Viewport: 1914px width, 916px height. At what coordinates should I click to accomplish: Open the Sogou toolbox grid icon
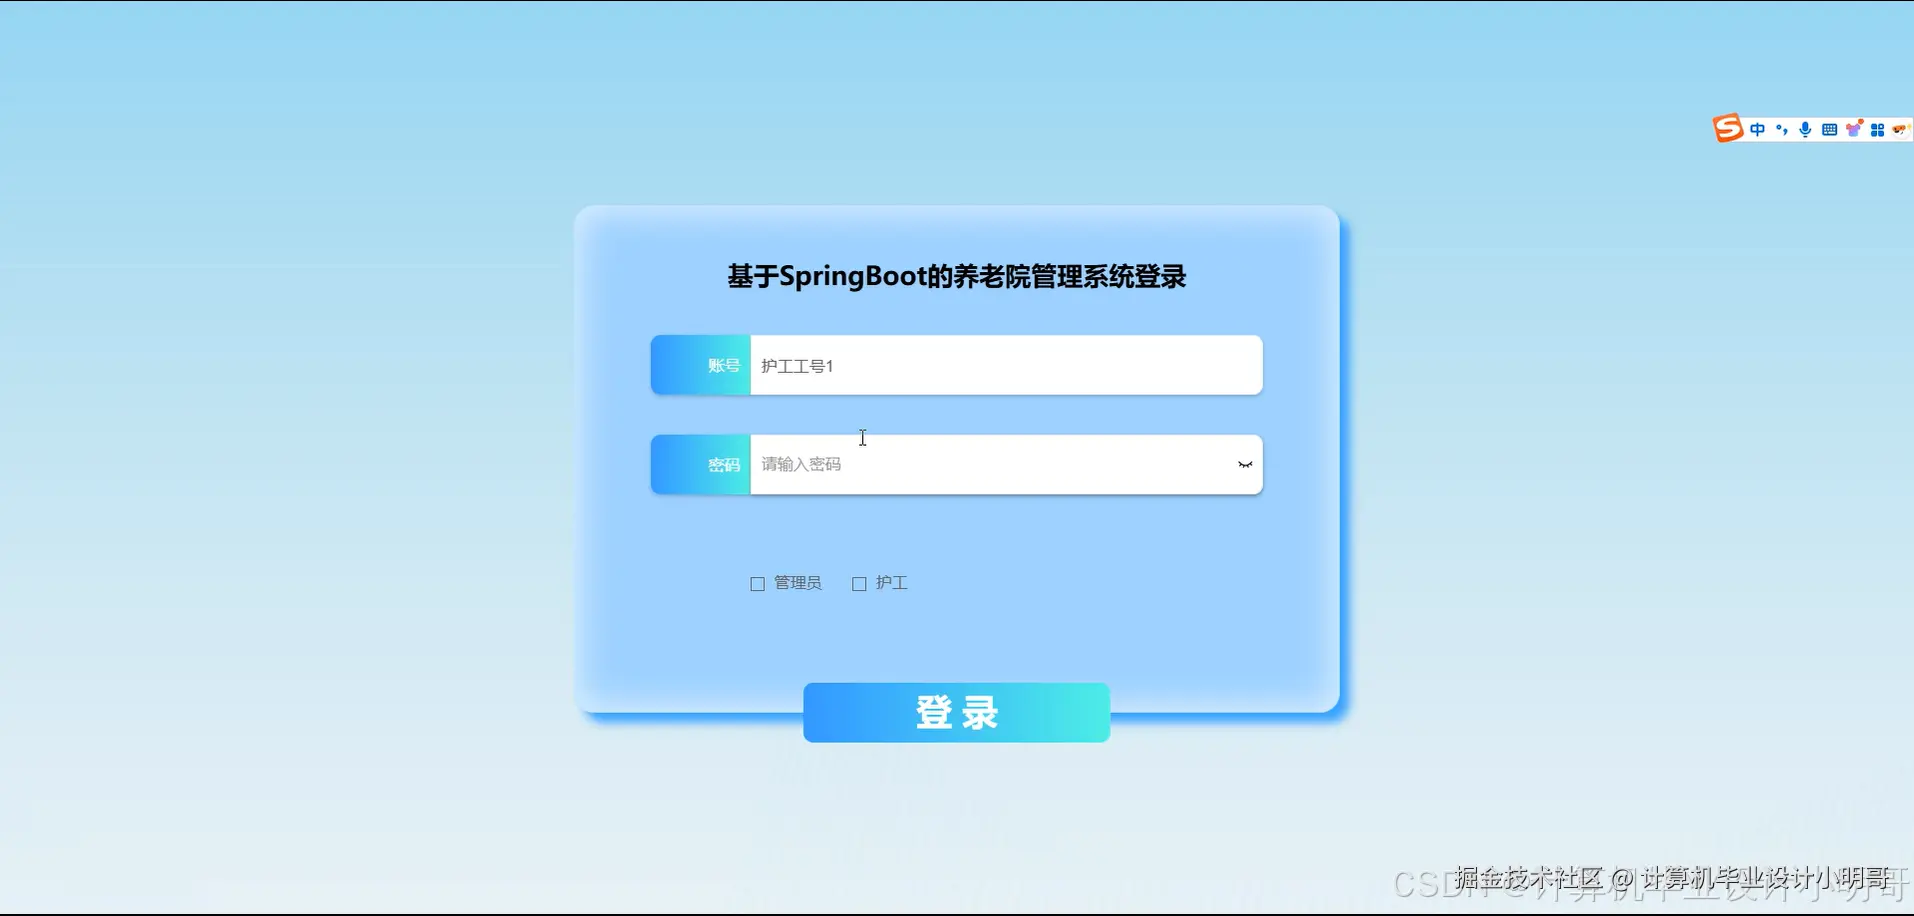tap(1880, 128)
